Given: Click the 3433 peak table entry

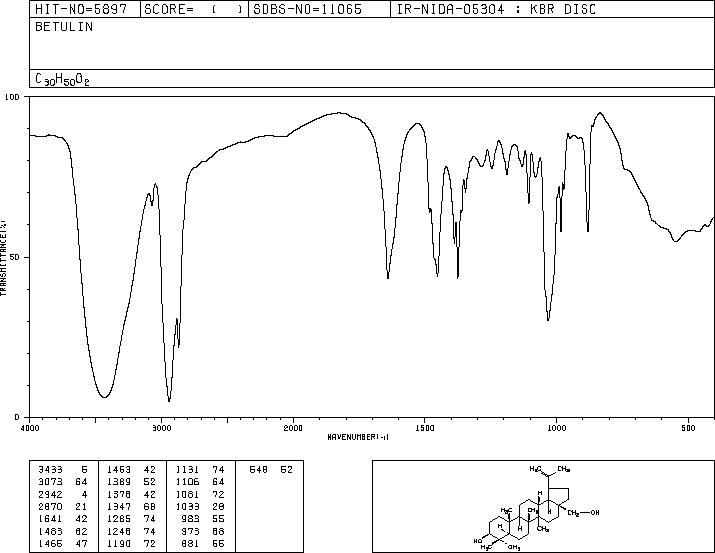Looking at the screenshot, I should pyautogui.click(x=62, y=470).
